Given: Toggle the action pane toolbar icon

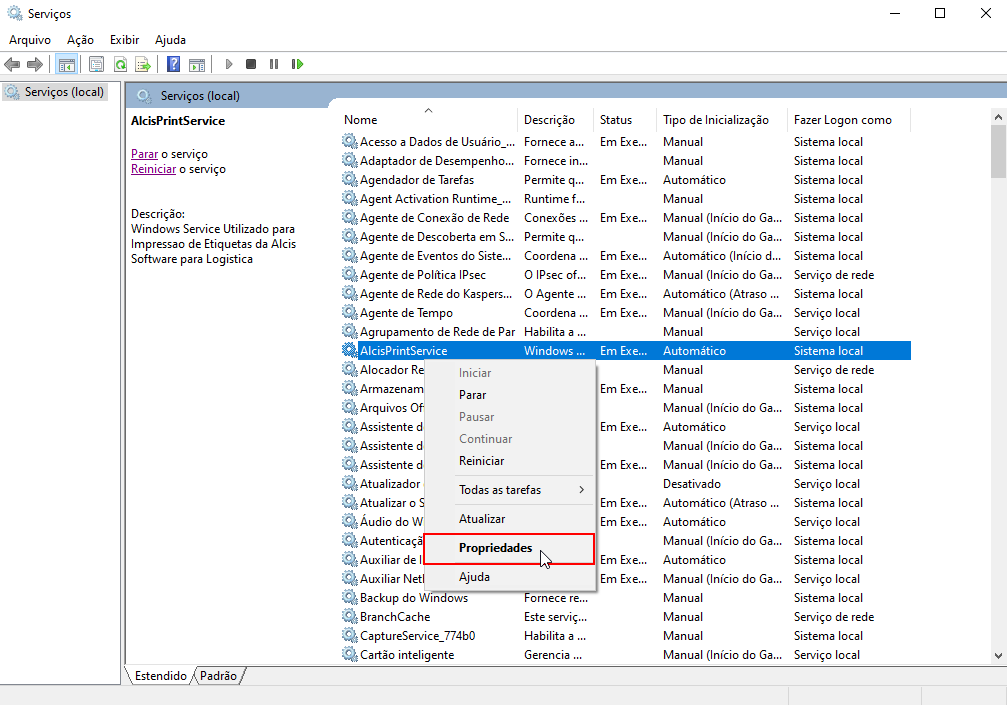Looking at the screenshot, I should (x=197, y=64).
